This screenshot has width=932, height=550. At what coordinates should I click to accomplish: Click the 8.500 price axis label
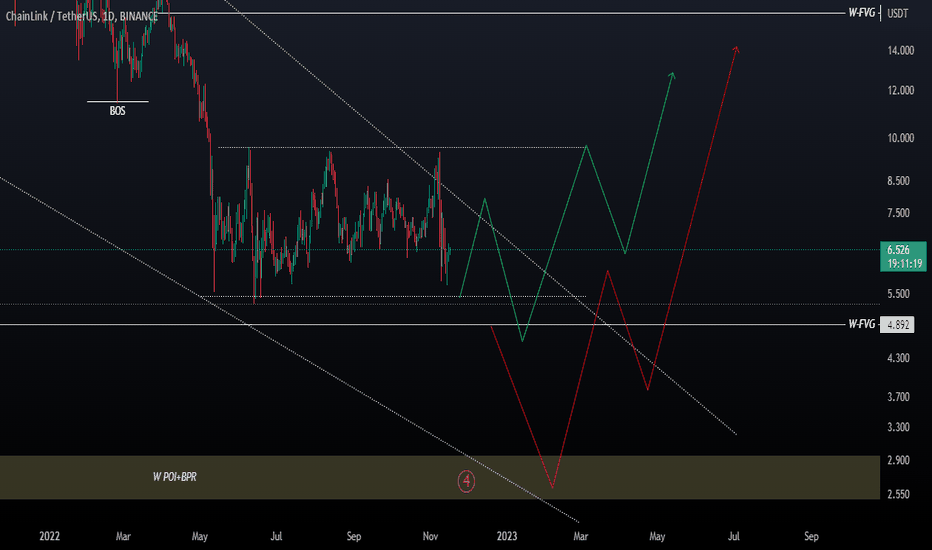pos(898,181)
